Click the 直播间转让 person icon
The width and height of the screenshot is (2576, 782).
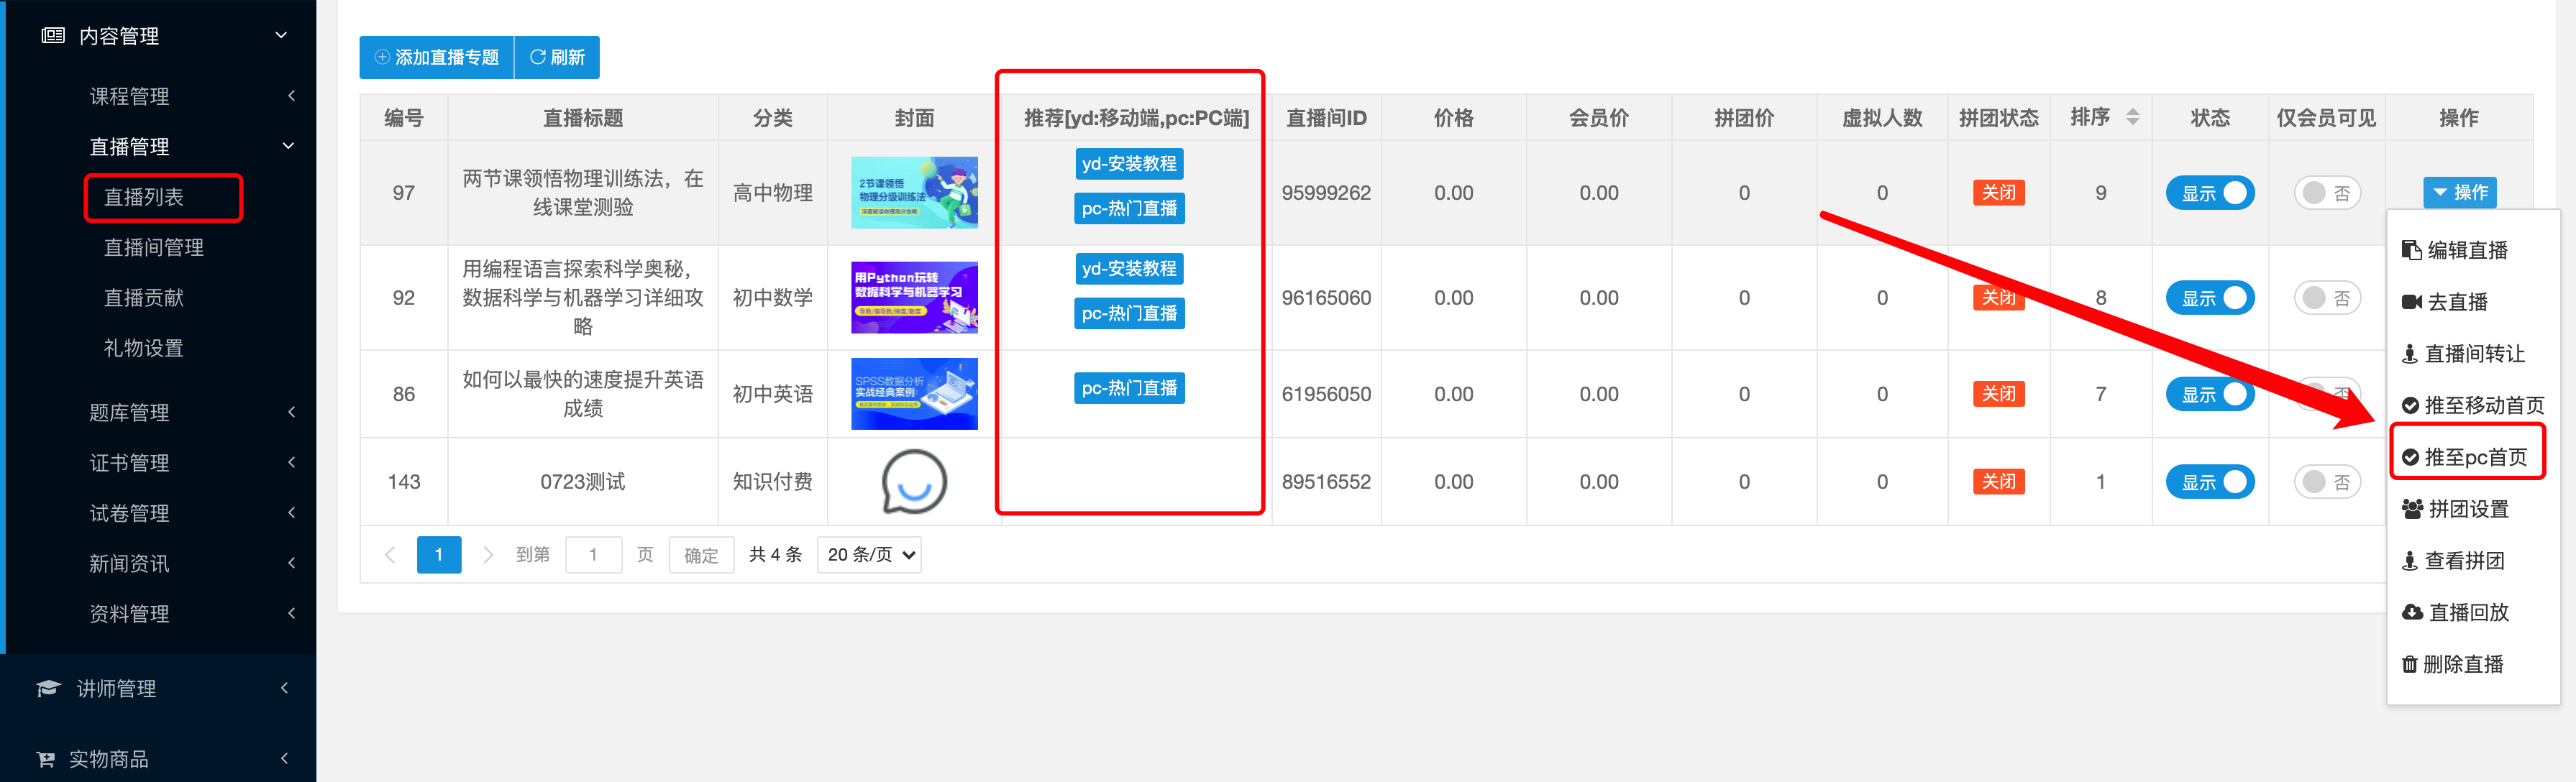2410,354
